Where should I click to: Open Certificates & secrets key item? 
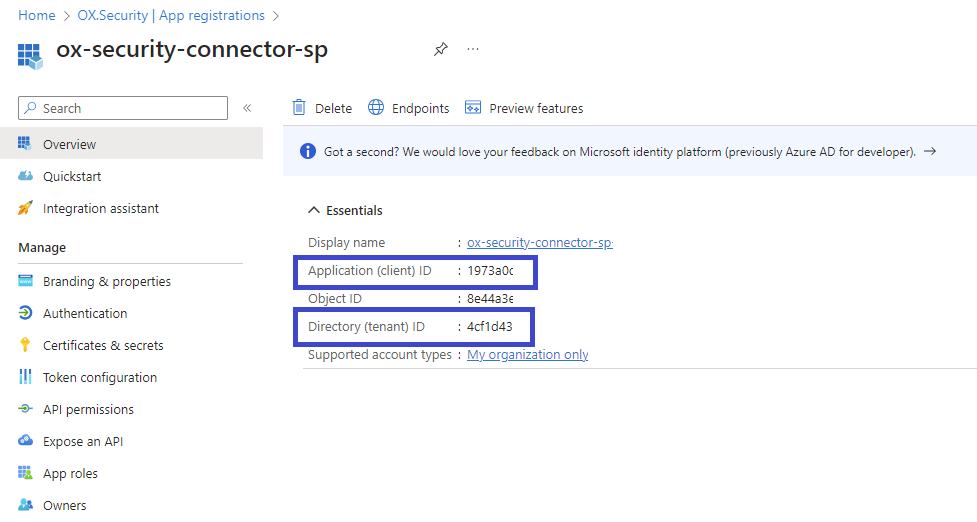click(x=102, y=345)
